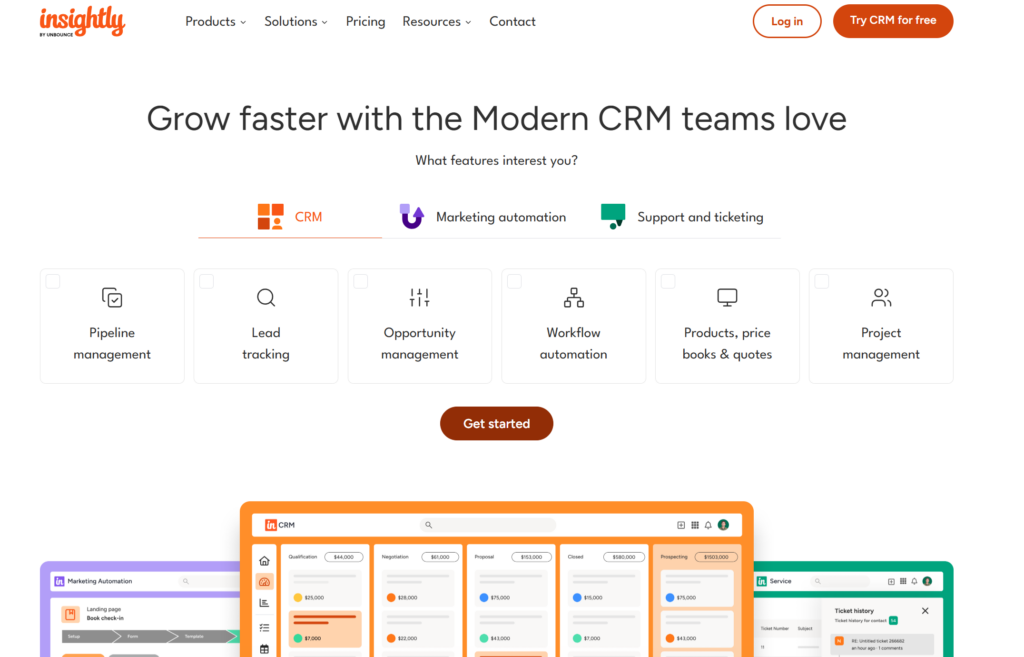1024x657 pixels.
Task: Click the 'Ticket history' heading in Service preview
Action: 854,611
